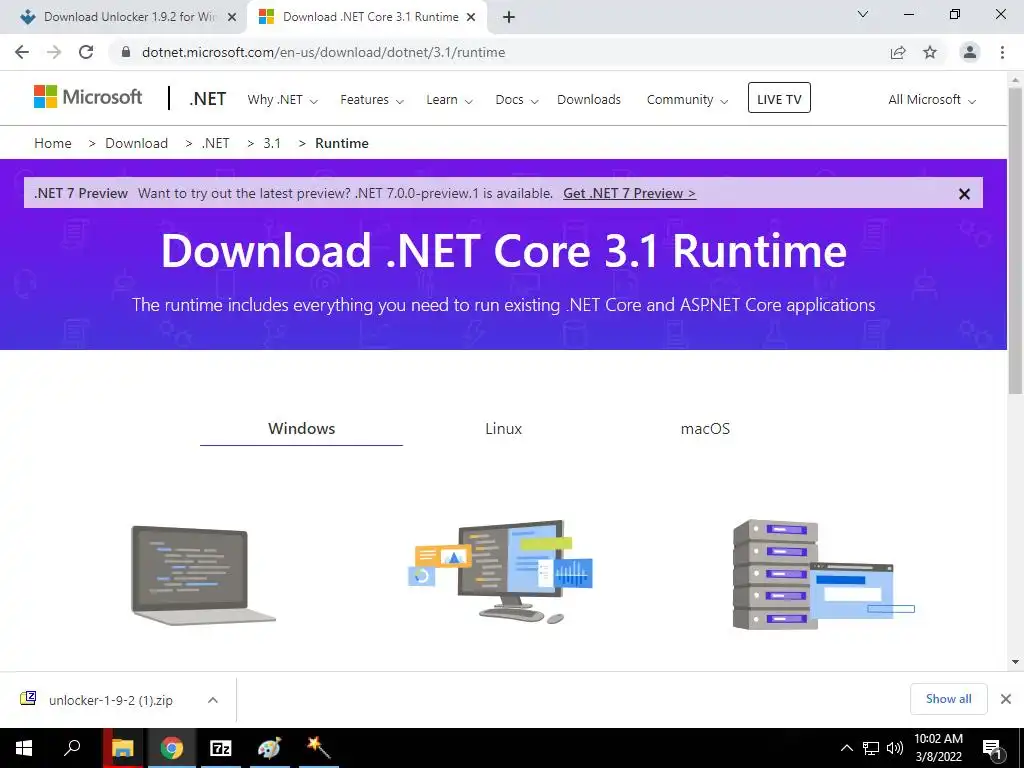Select the Windows tab
Image resolution: width=1024 pixels, height=768 pixels.
301,429
